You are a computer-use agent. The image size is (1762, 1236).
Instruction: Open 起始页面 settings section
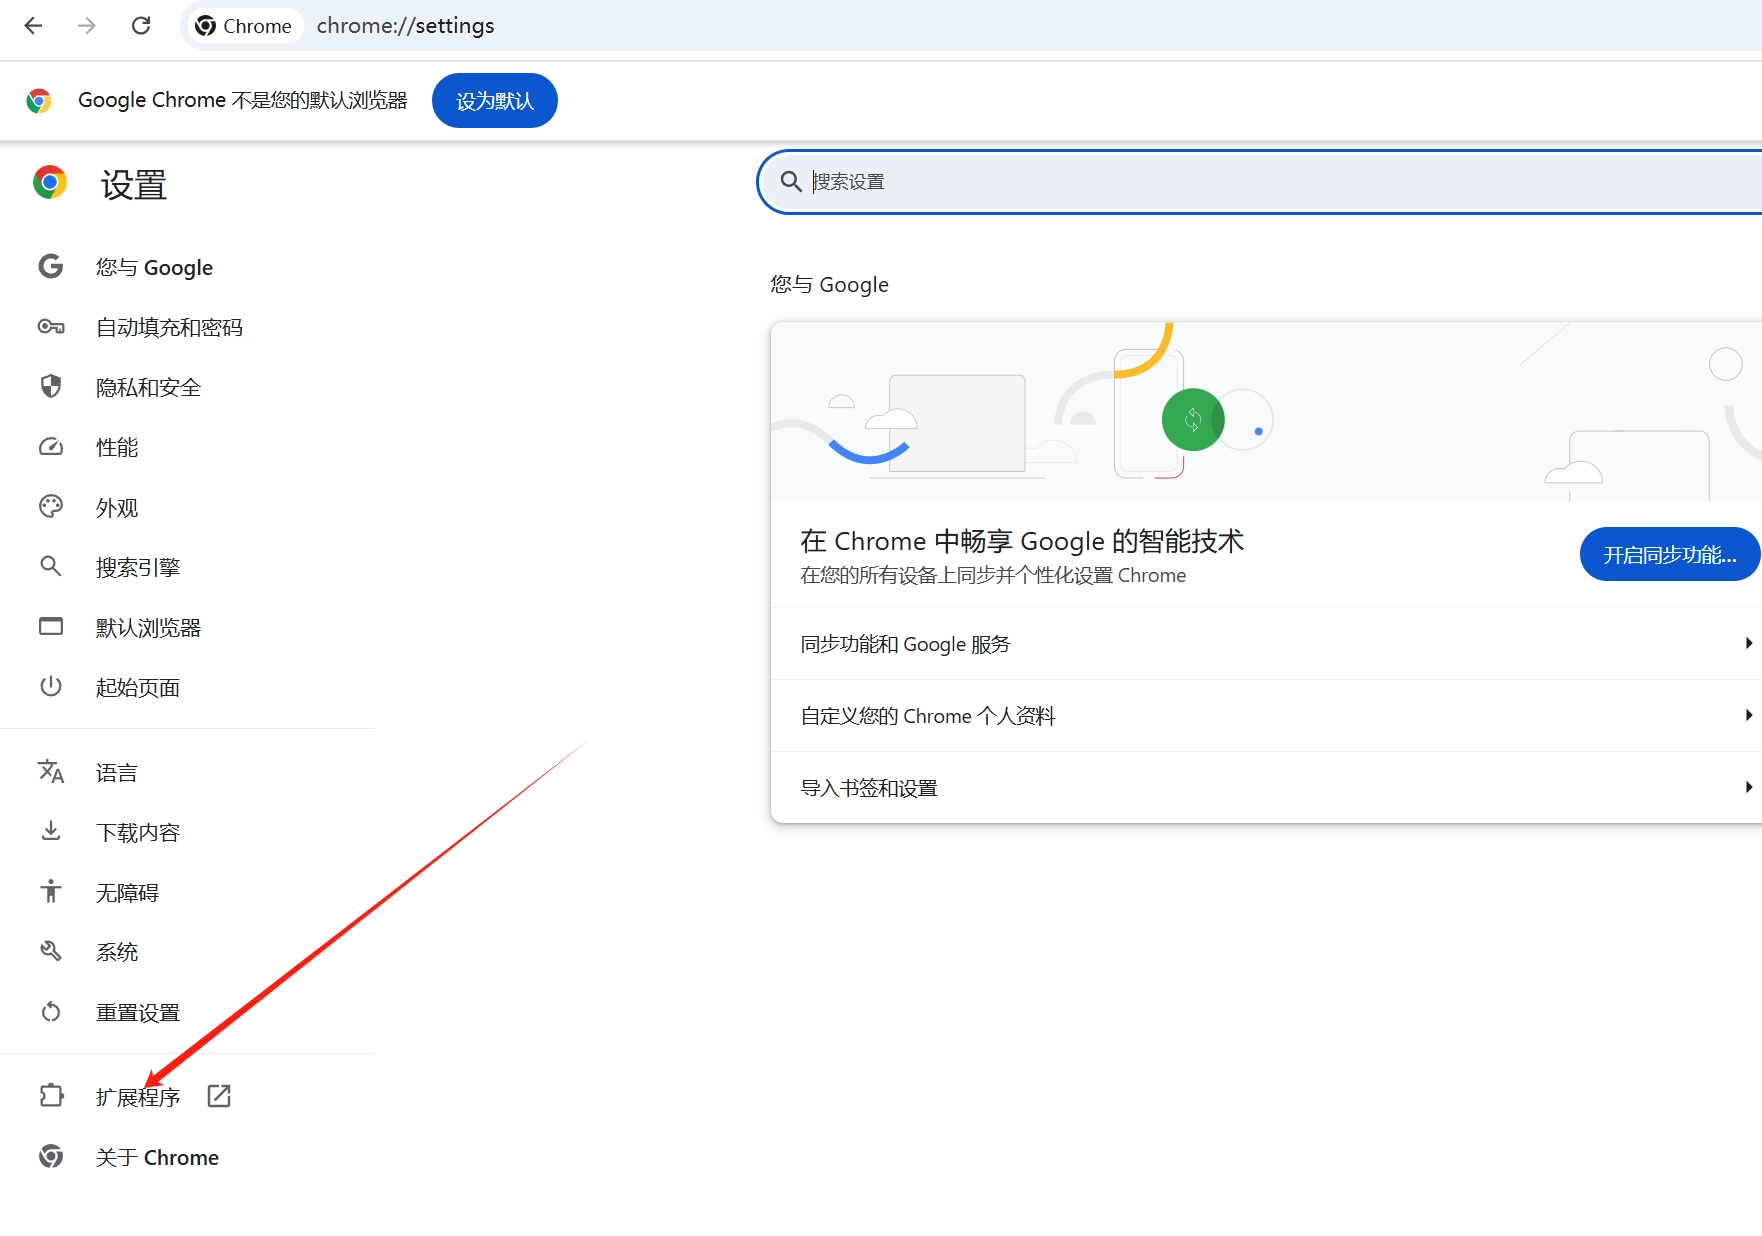click(138, 688)
